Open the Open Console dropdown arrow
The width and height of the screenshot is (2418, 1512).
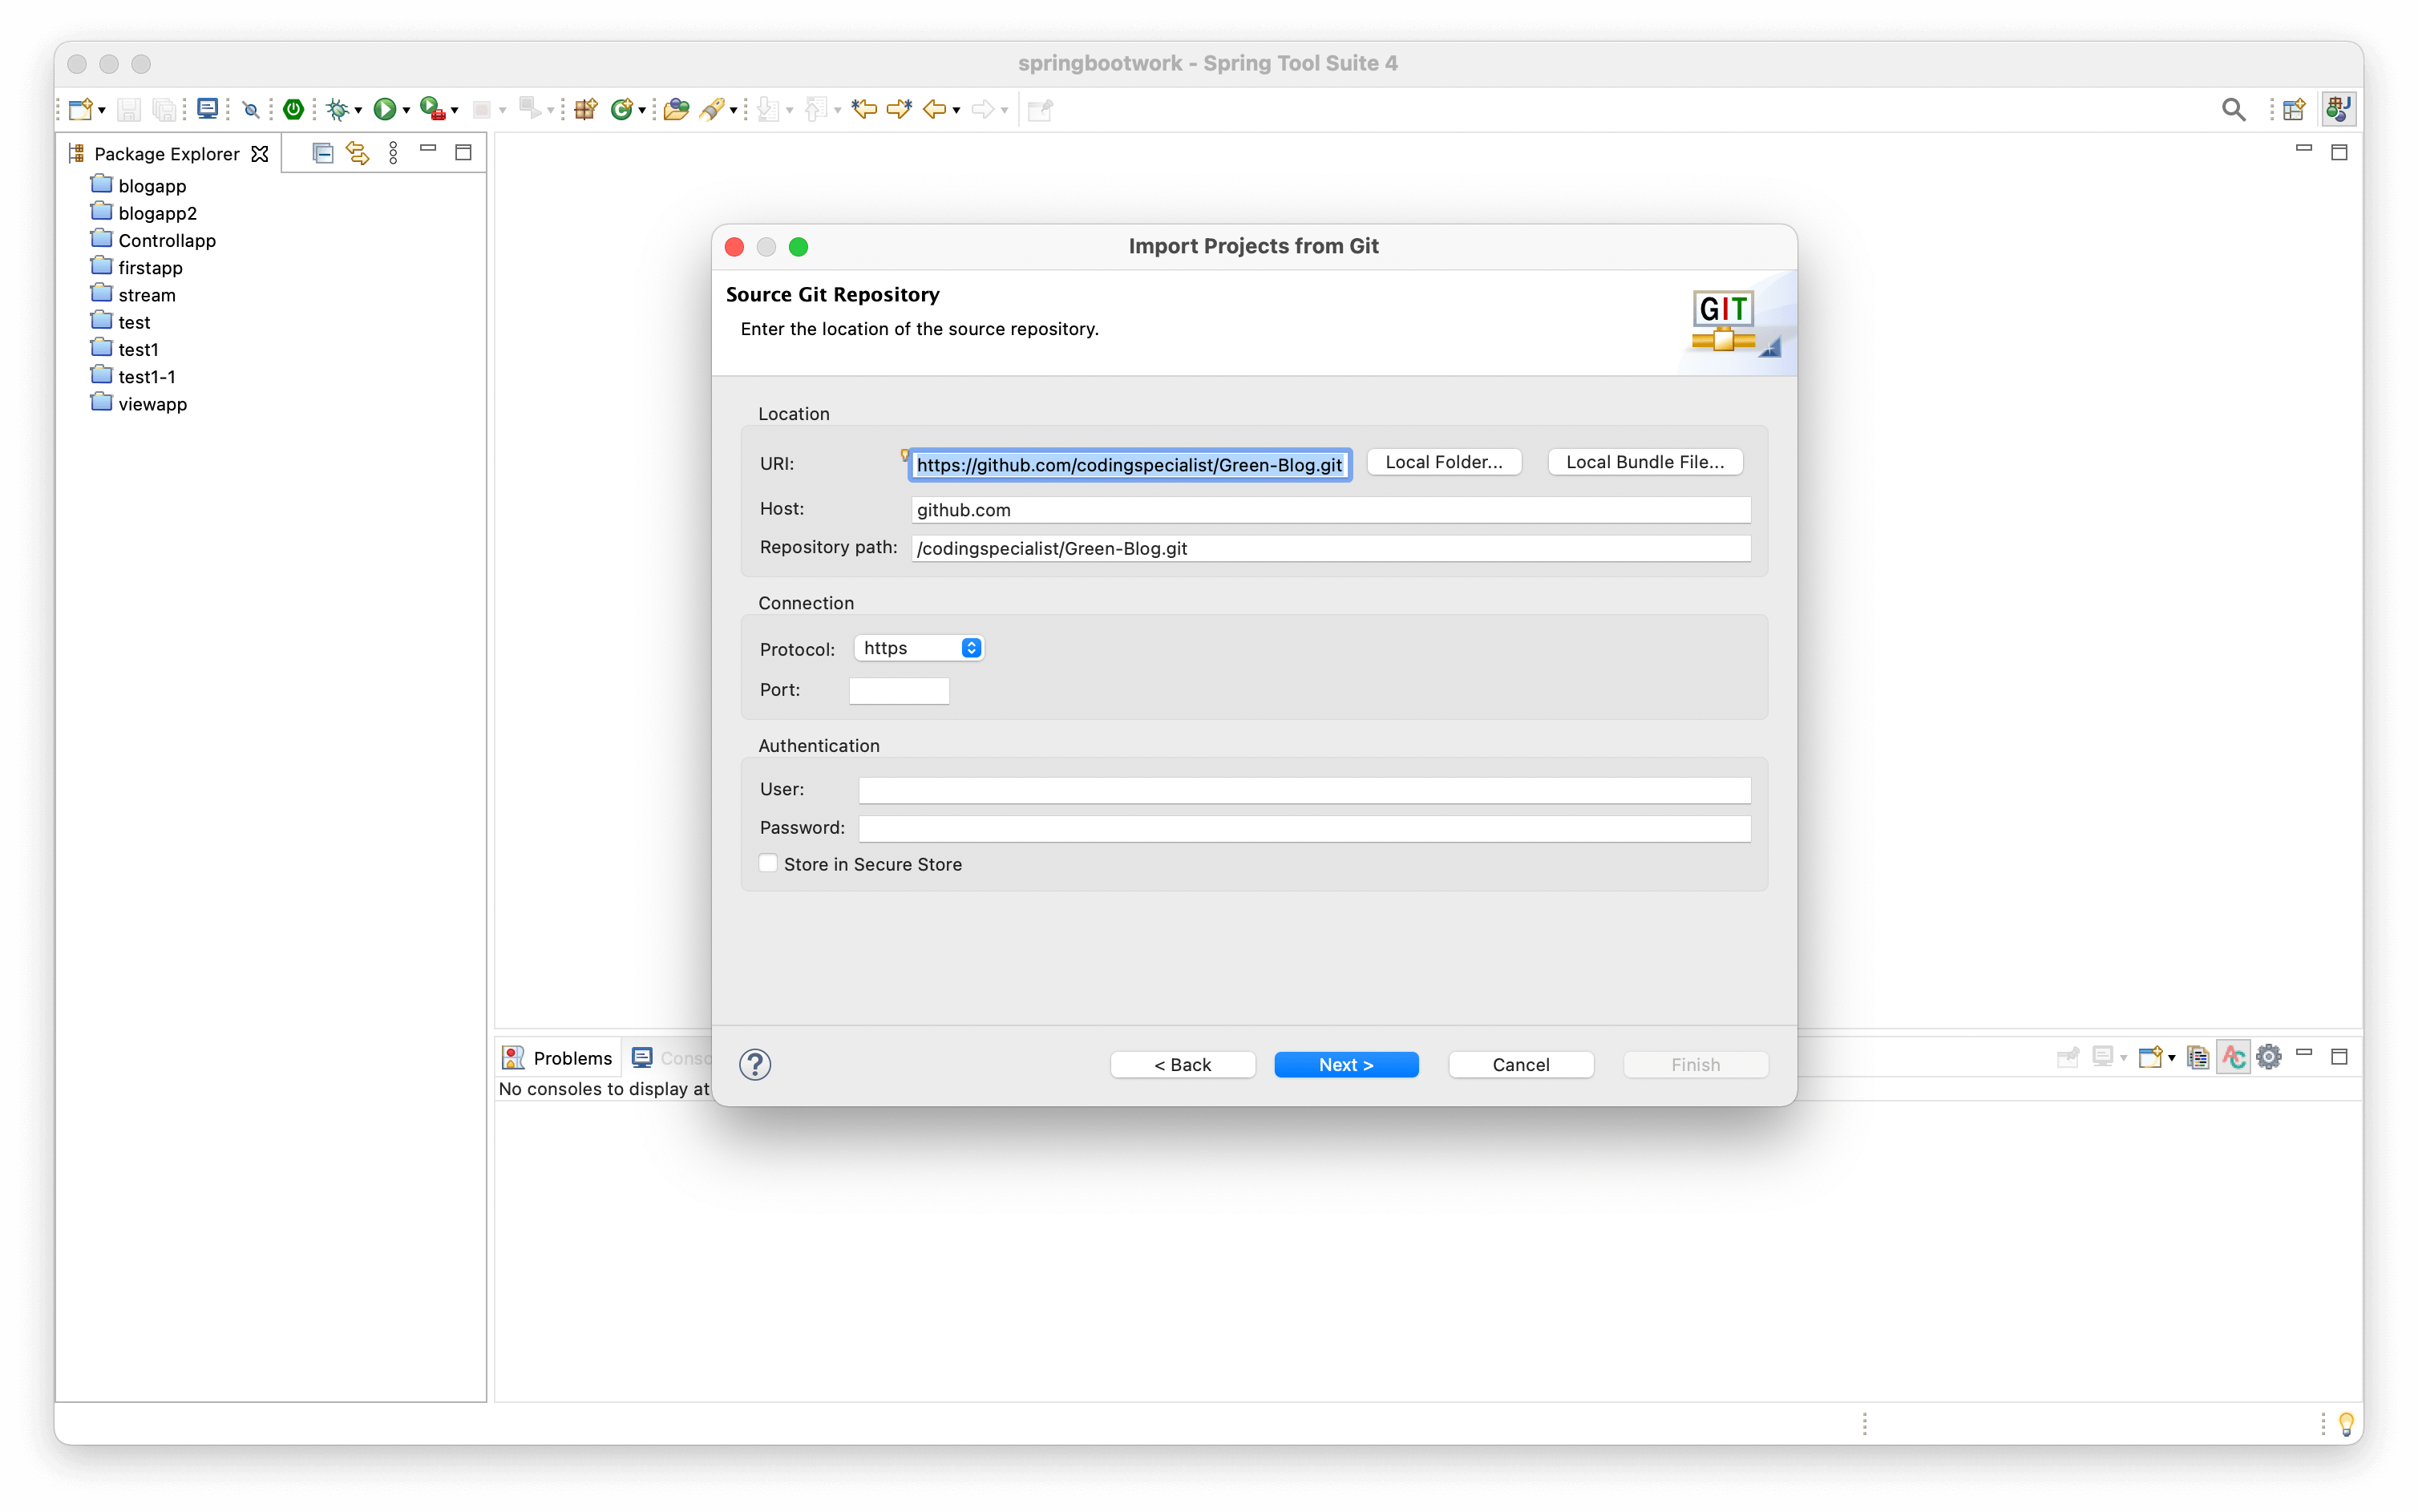[x=2172, y=1058]
